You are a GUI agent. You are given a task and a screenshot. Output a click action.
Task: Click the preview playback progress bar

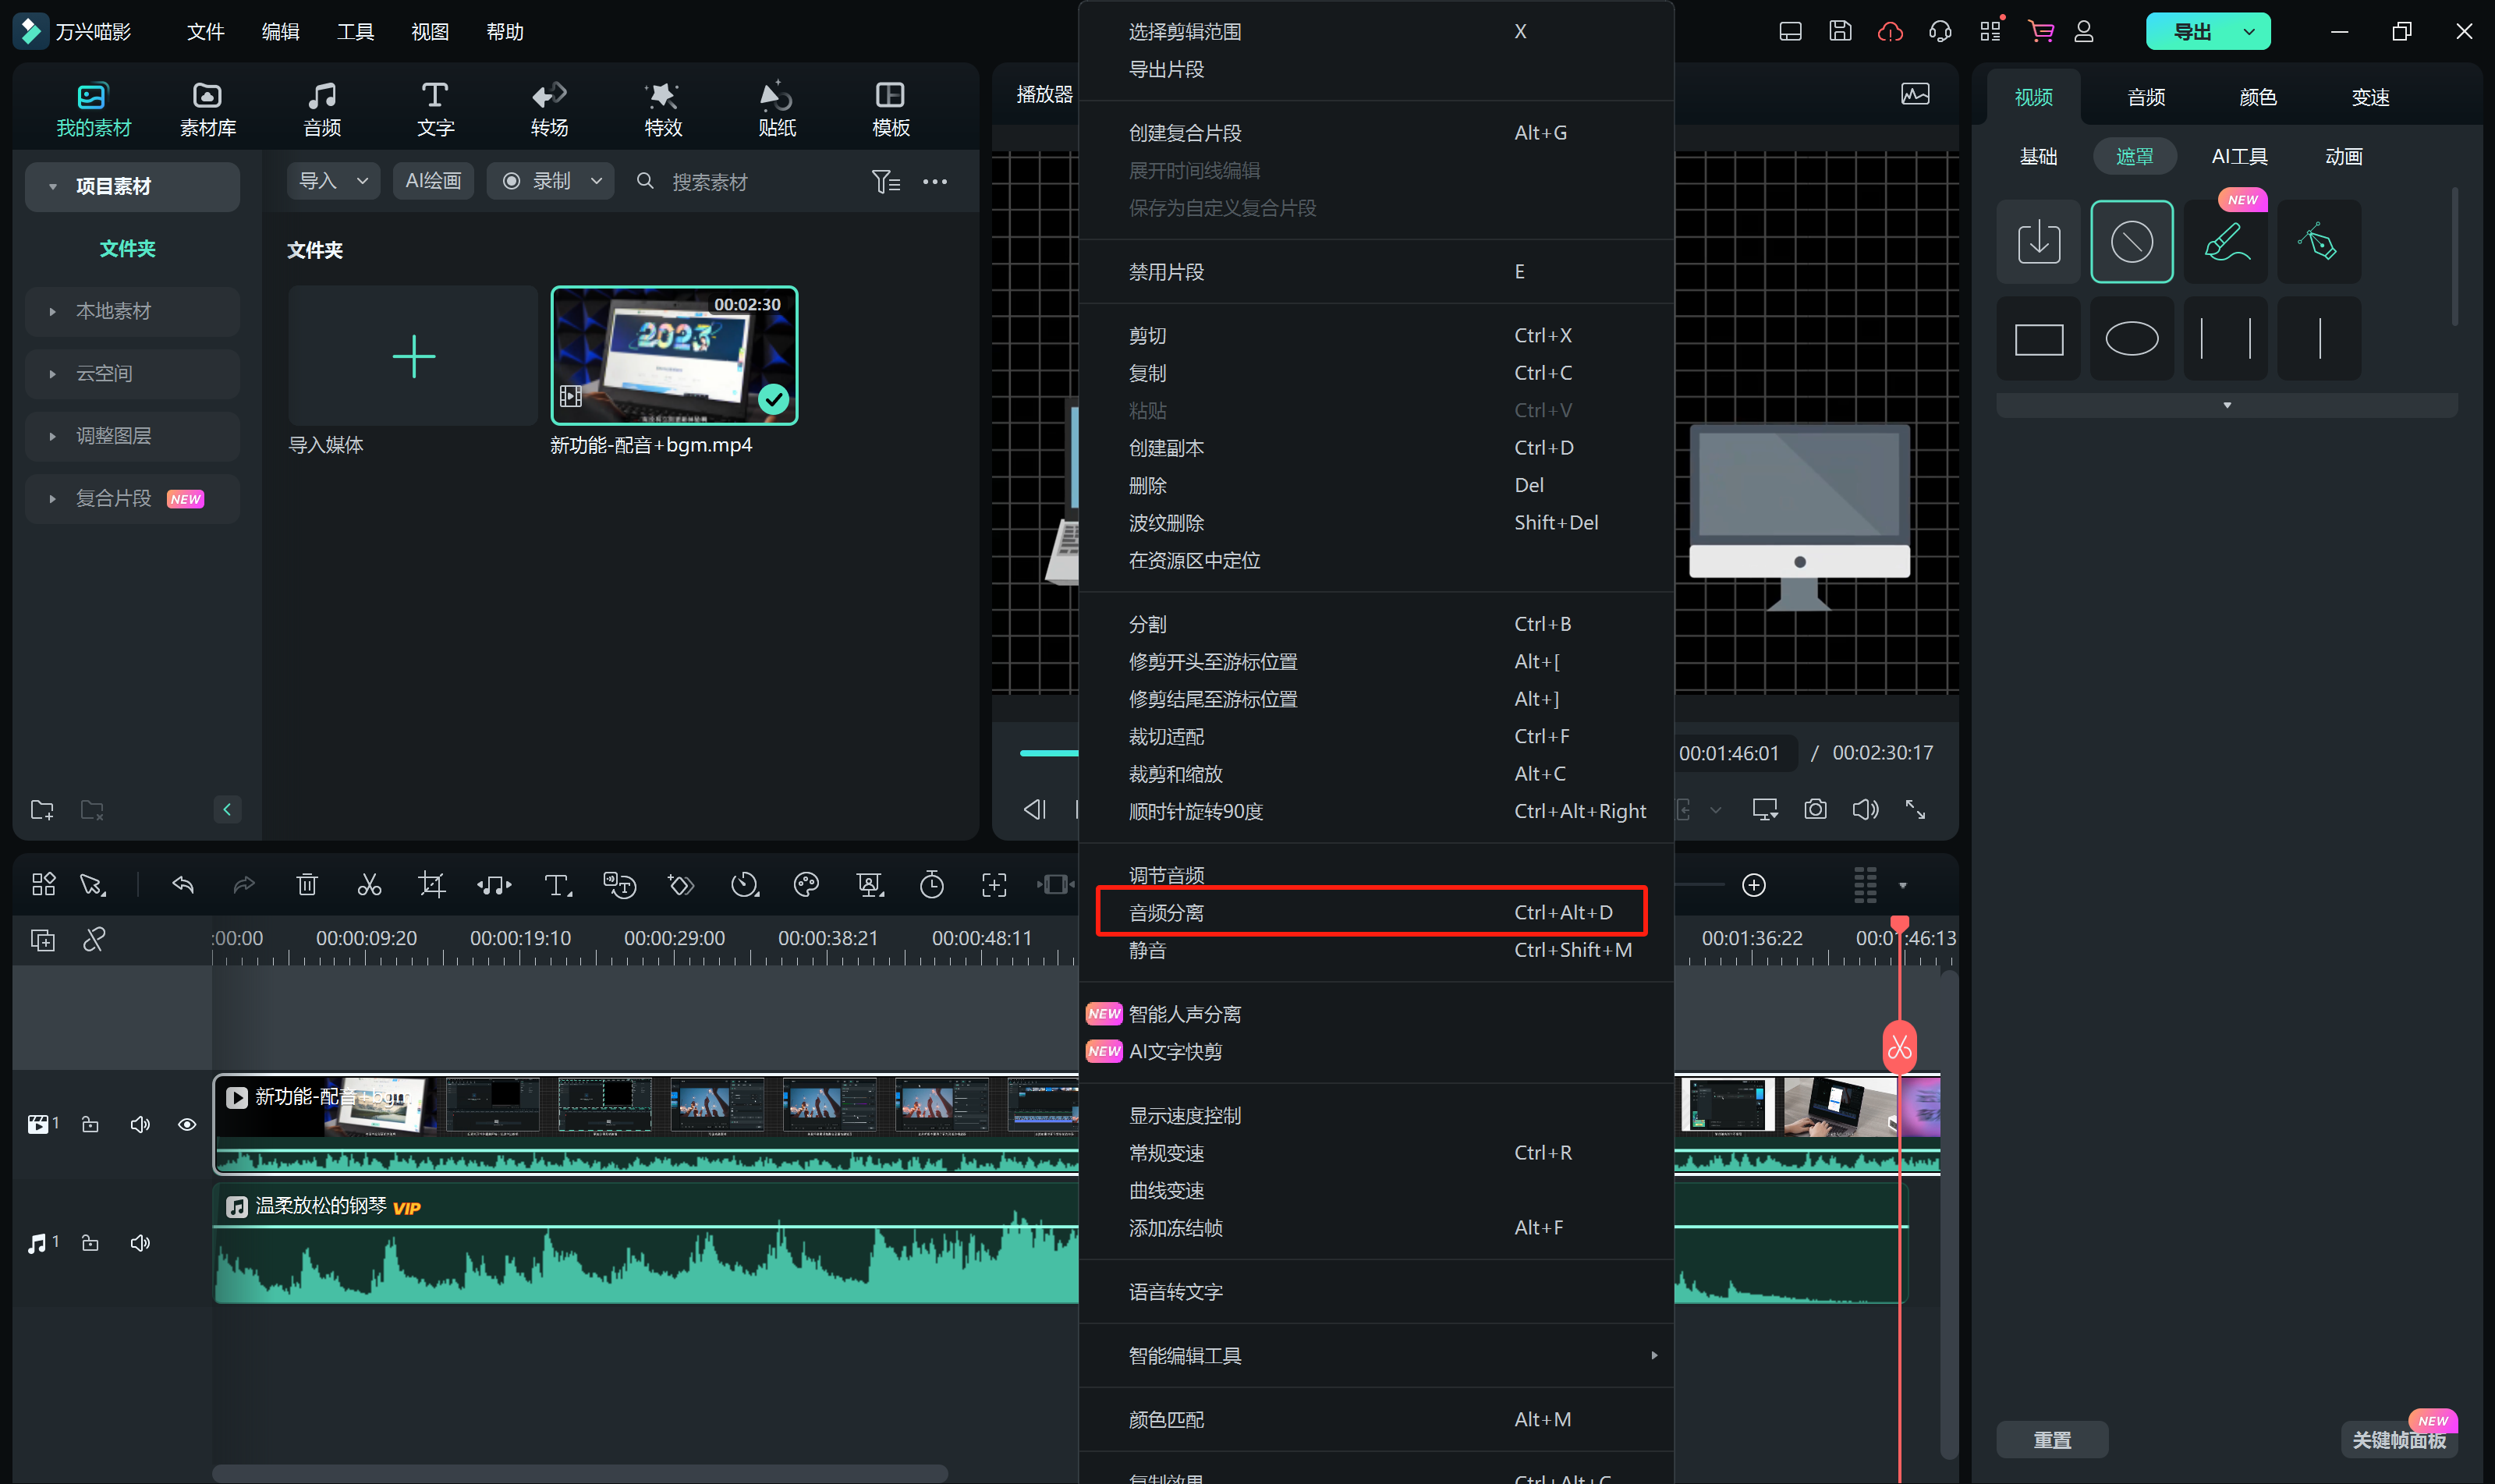1048,752
